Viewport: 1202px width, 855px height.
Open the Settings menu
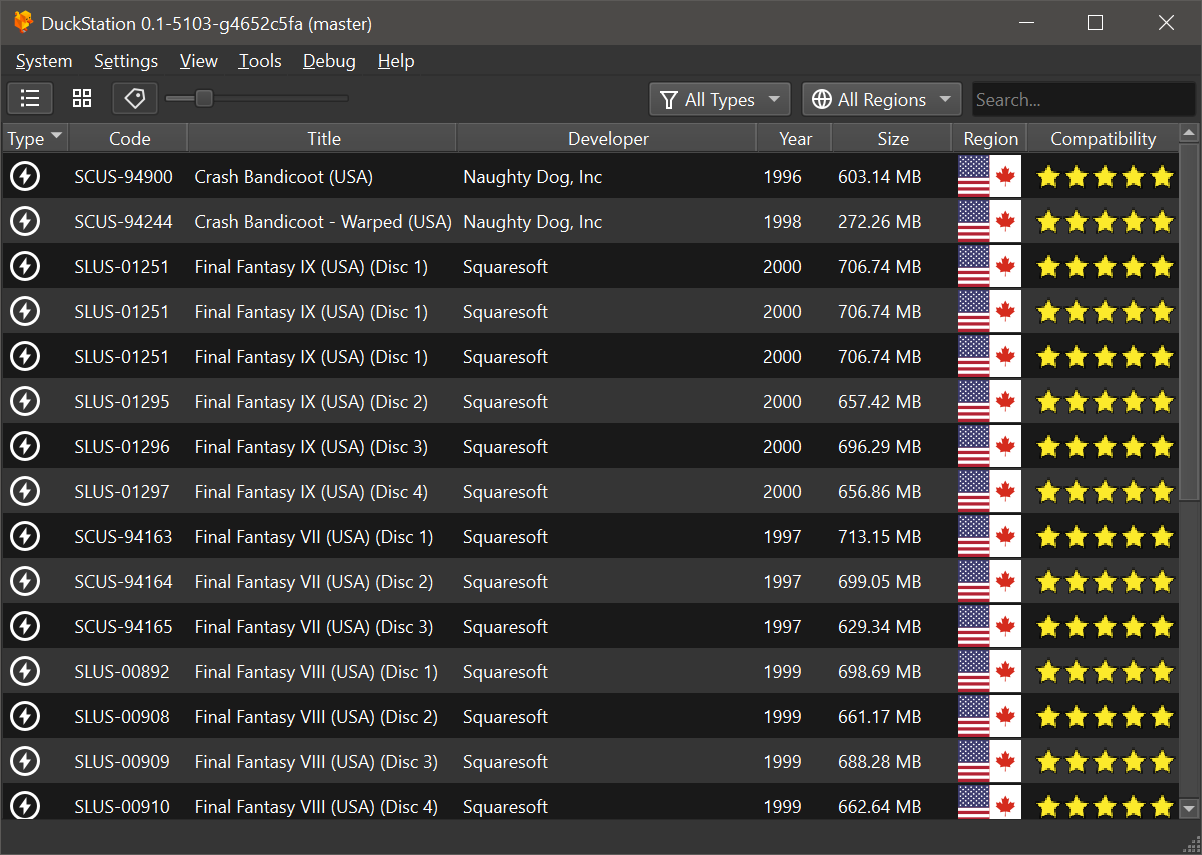(126, 61)
